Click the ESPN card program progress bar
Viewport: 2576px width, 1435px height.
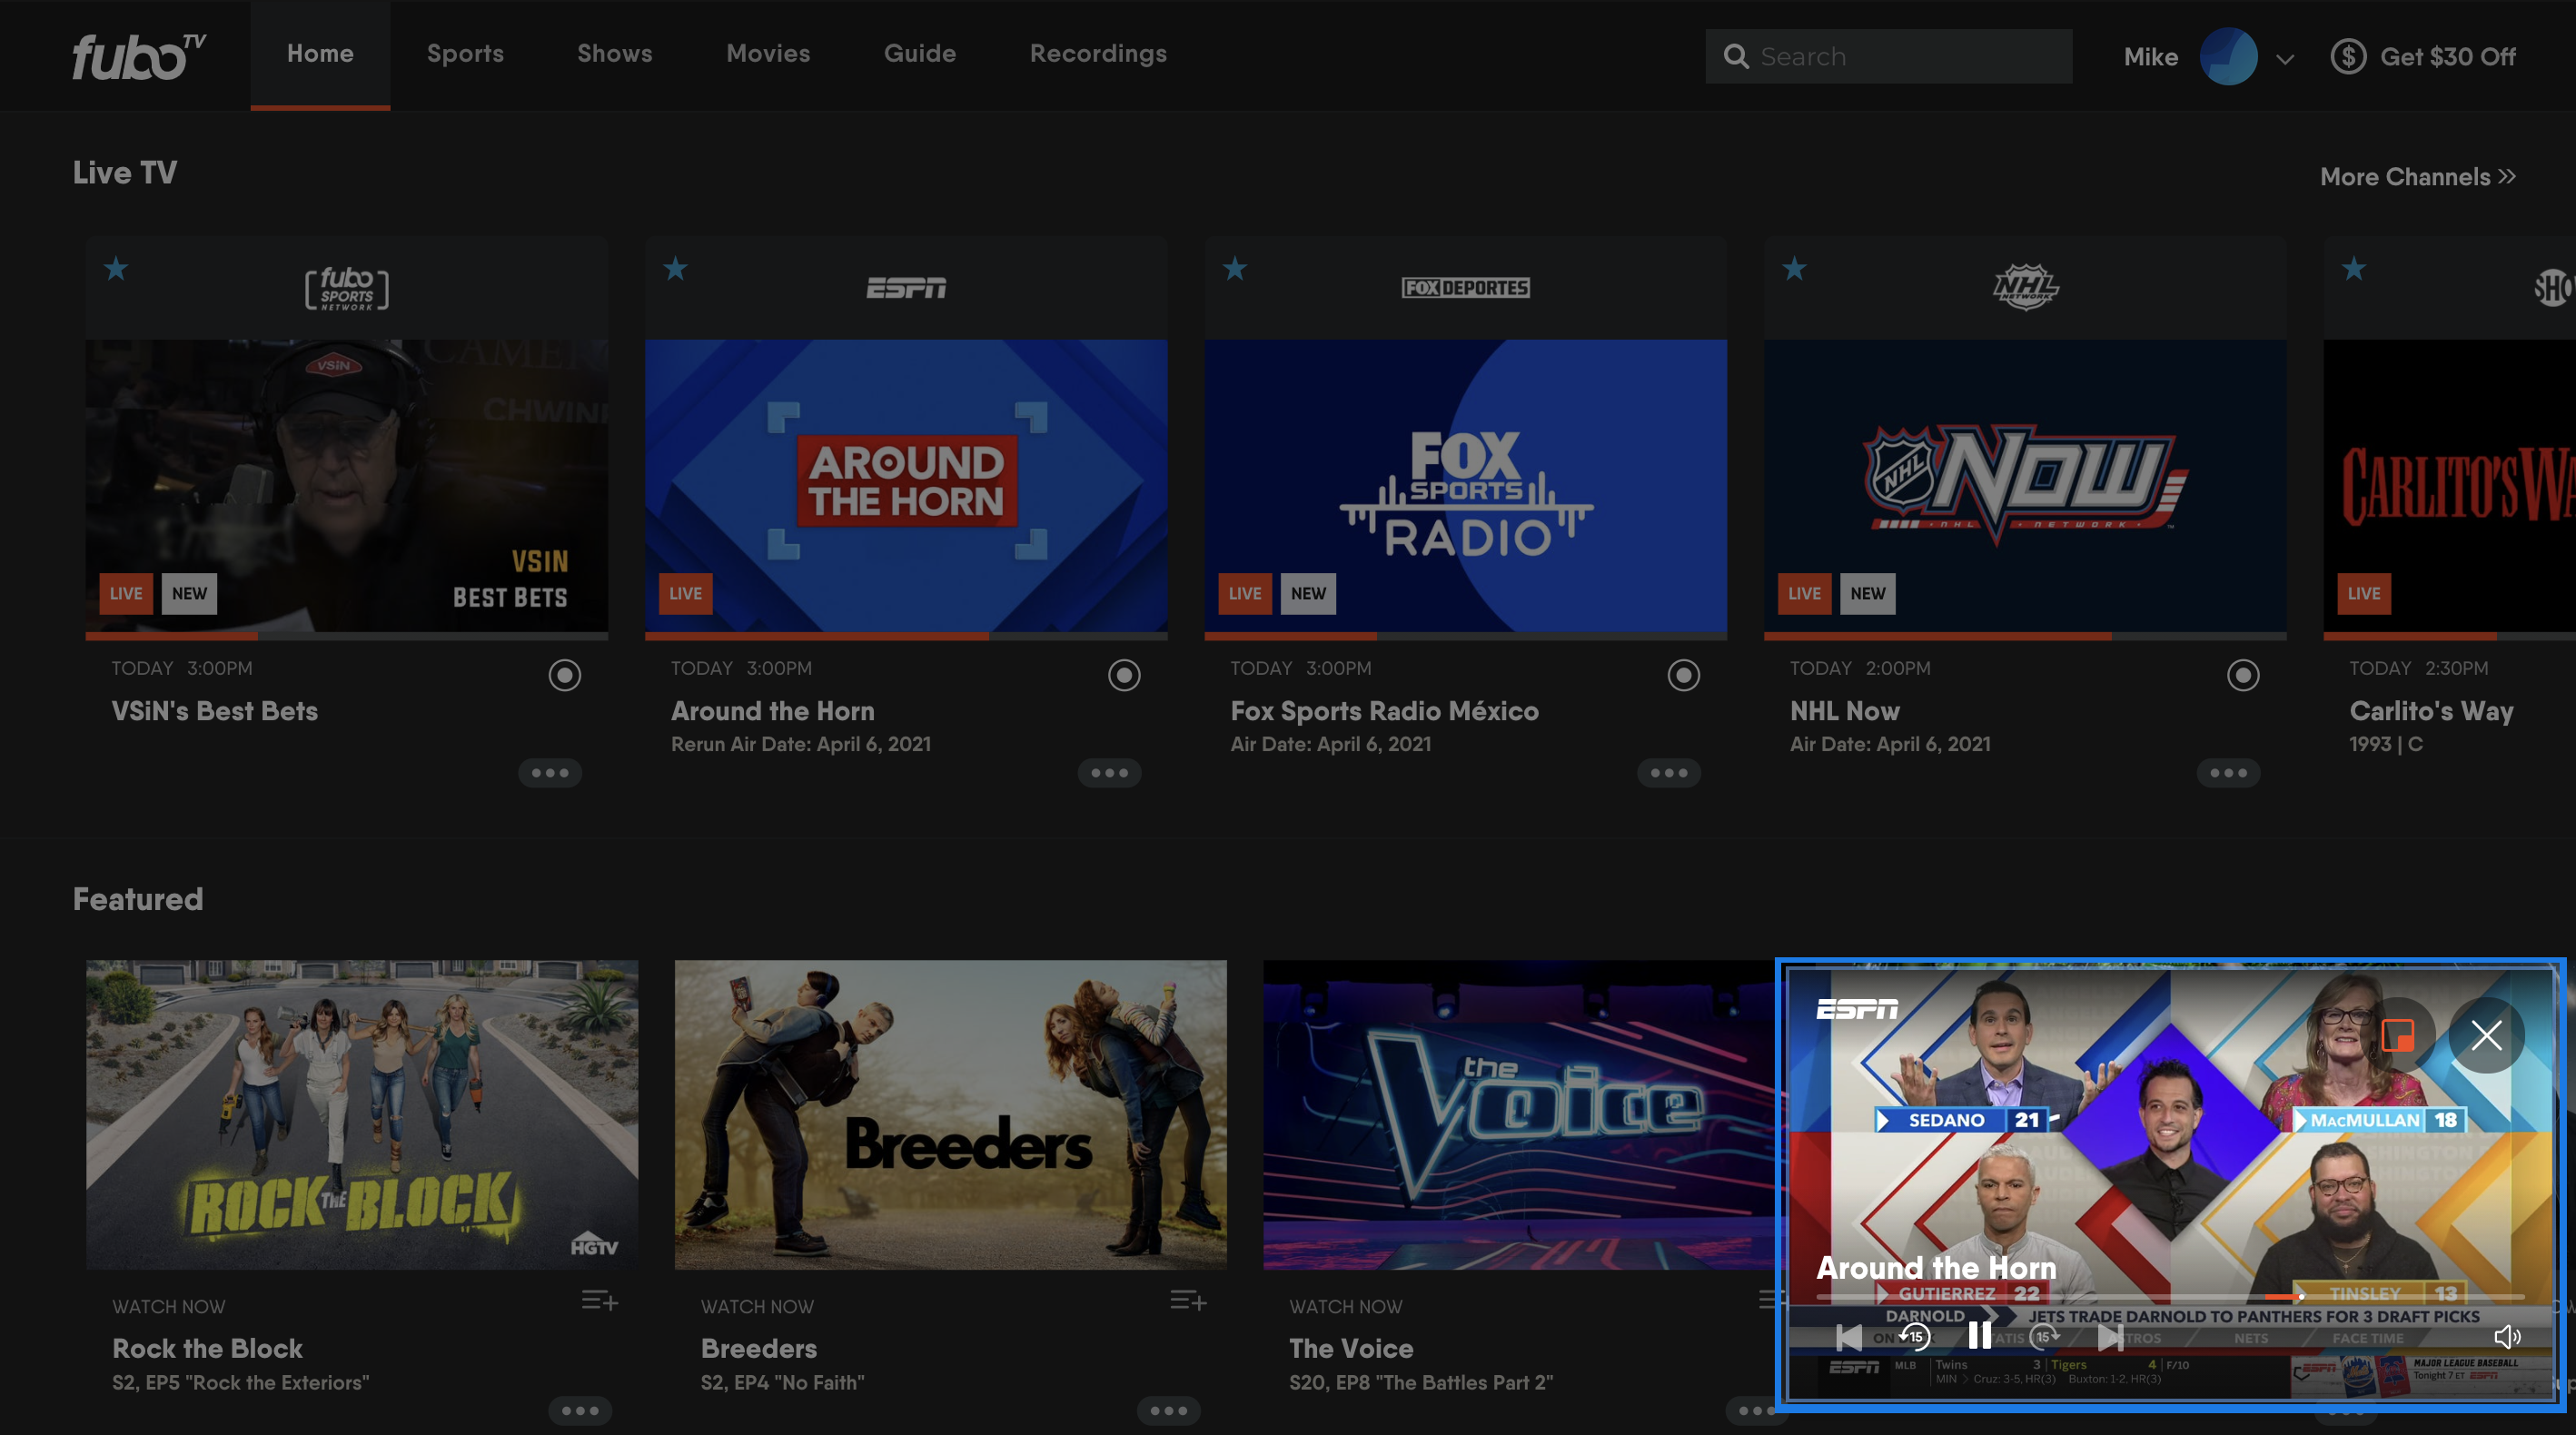coord(906,636)
